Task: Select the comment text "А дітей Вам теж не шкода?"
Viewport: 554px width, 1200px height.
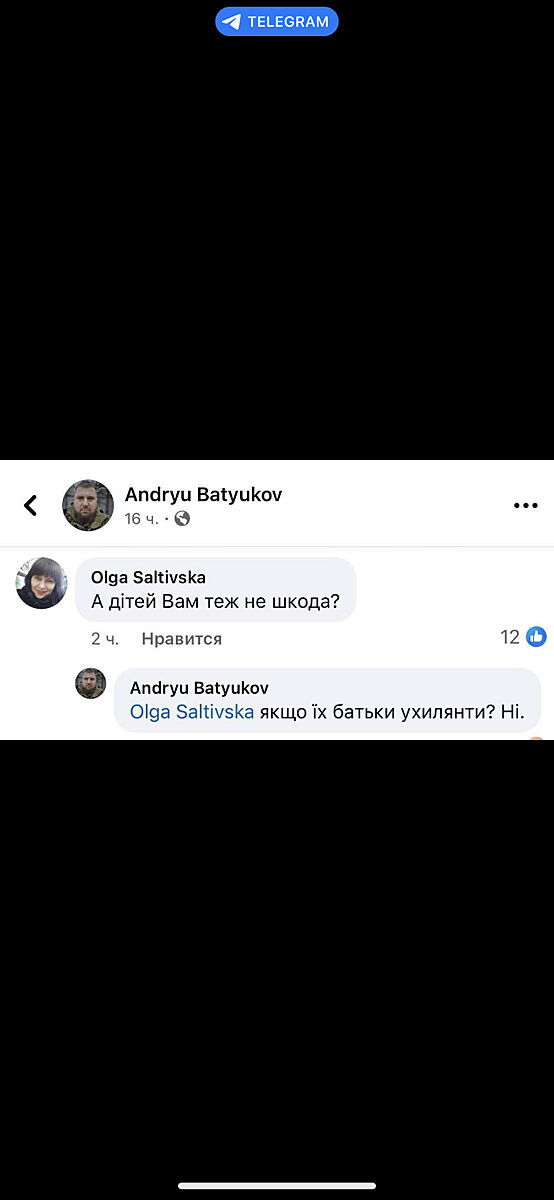Action: [215, 602]
